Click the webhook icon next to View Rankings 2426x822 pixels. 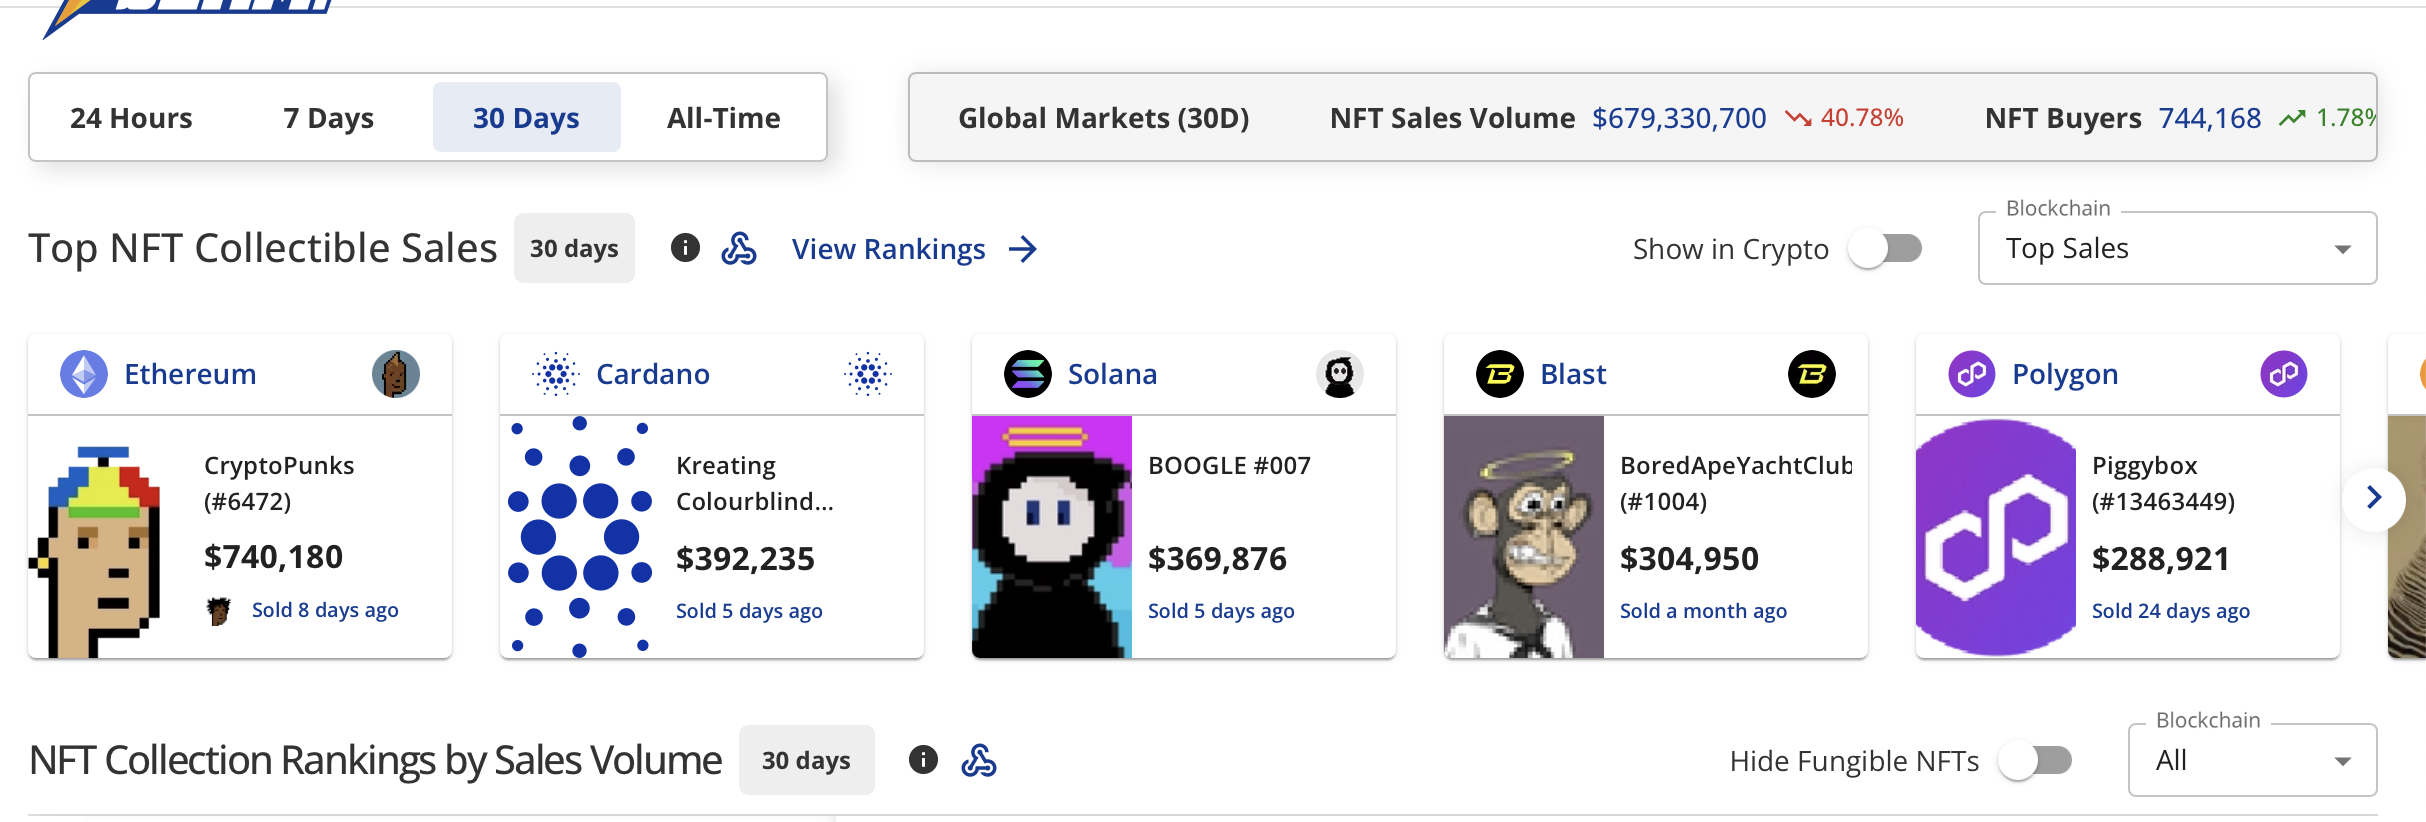click(739, 248)
